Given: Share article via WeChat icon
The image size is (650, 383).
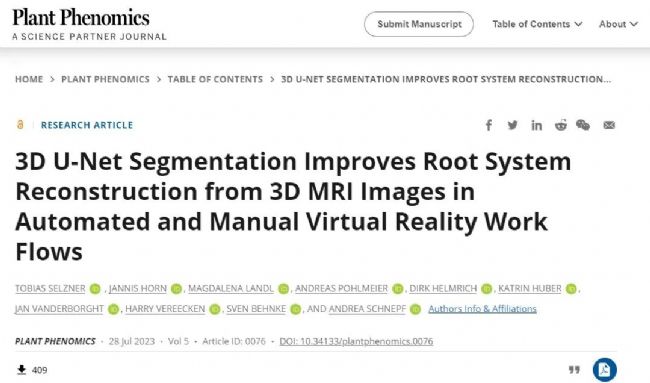Looking at the screenshot, I should pos(583,125).
